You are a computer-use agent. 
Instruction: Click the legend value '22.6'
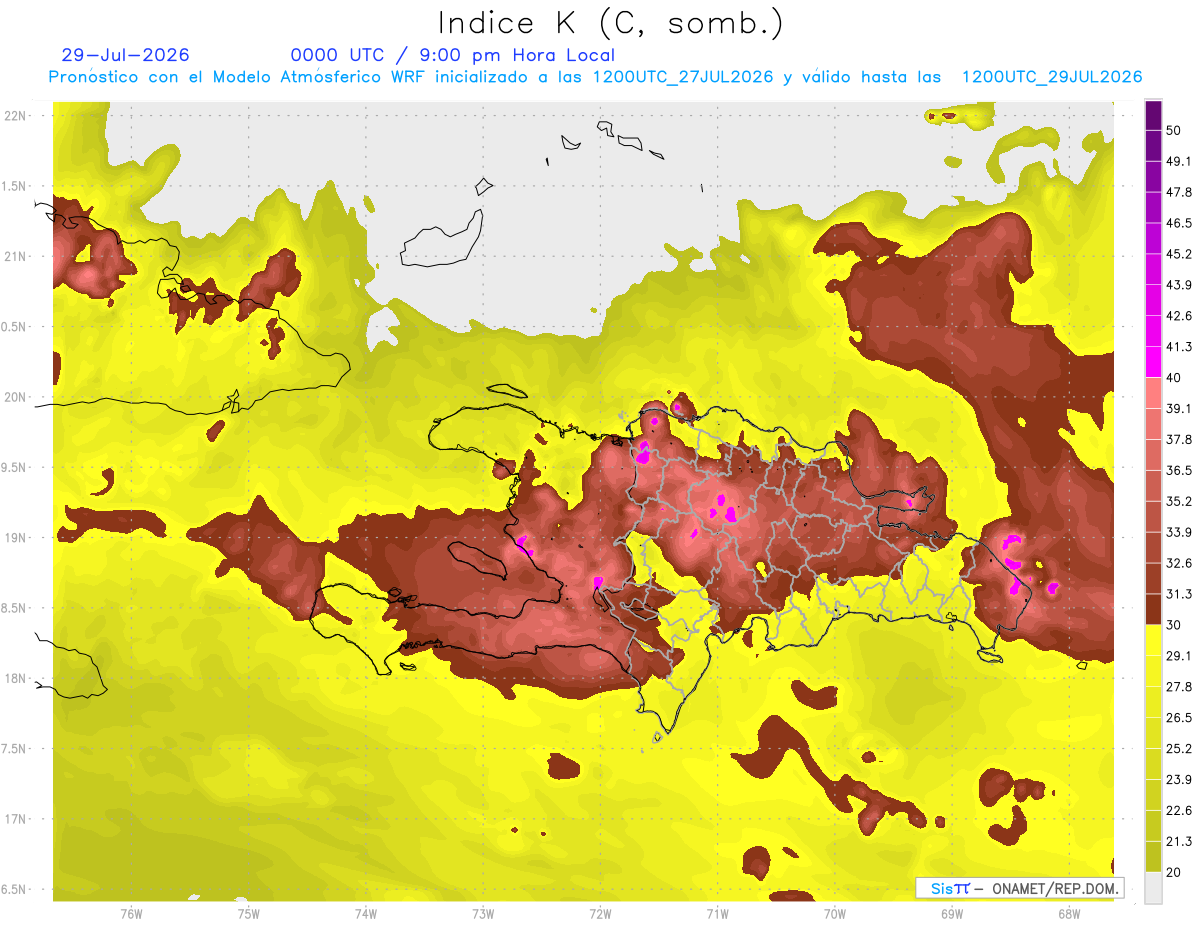click(1178, 811)
